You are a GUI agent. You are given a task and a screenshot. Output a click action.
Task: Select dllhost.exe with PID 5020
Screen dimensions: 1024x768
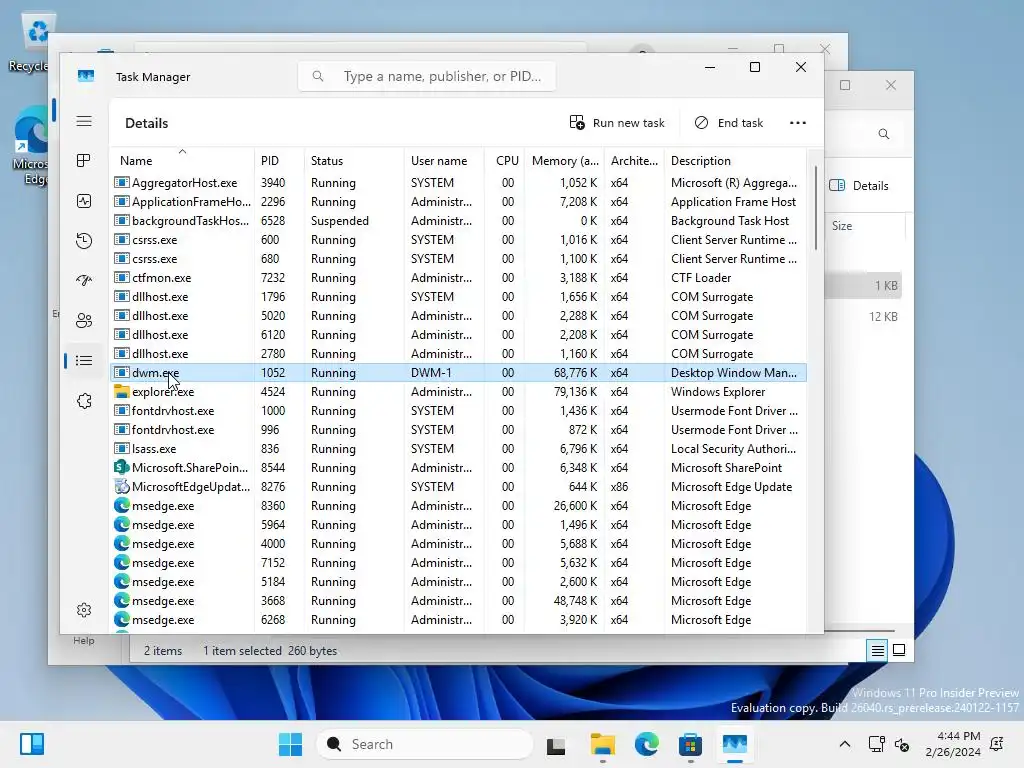pos(458,315)
